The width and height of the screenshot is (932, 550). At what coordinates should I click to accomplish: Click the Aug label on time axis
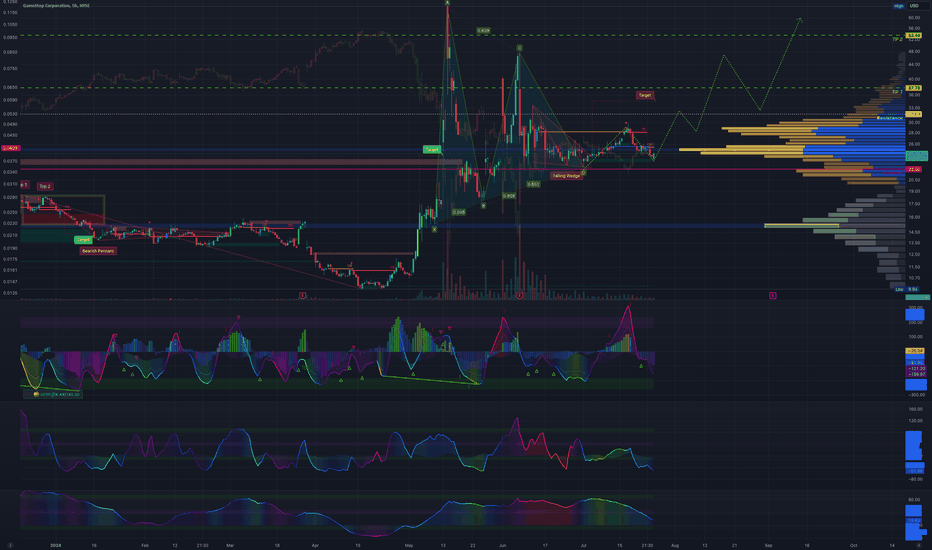click(x=675, y=545)
